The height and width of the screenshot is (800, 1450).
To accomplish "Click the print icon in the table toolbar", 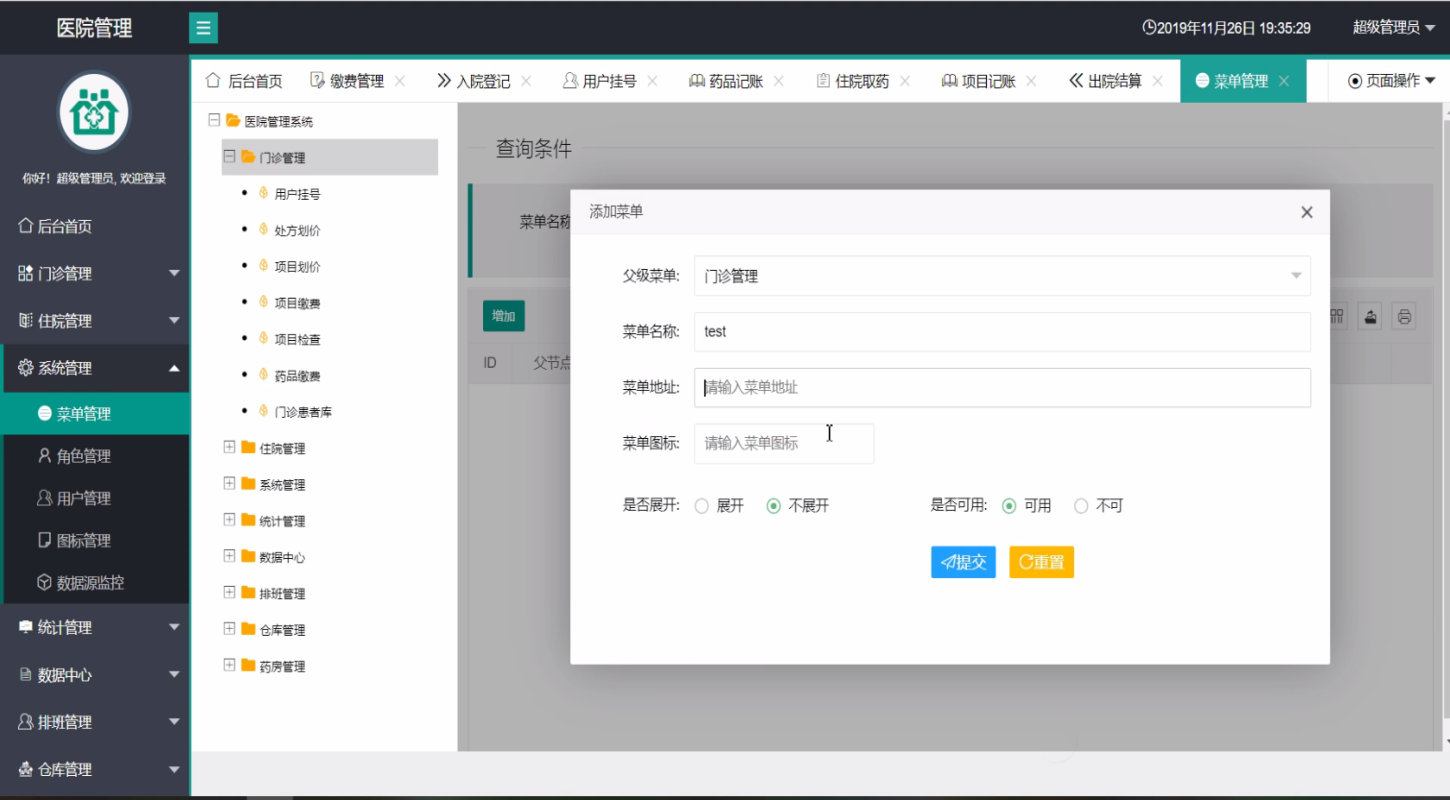I will click(1404, 317).
